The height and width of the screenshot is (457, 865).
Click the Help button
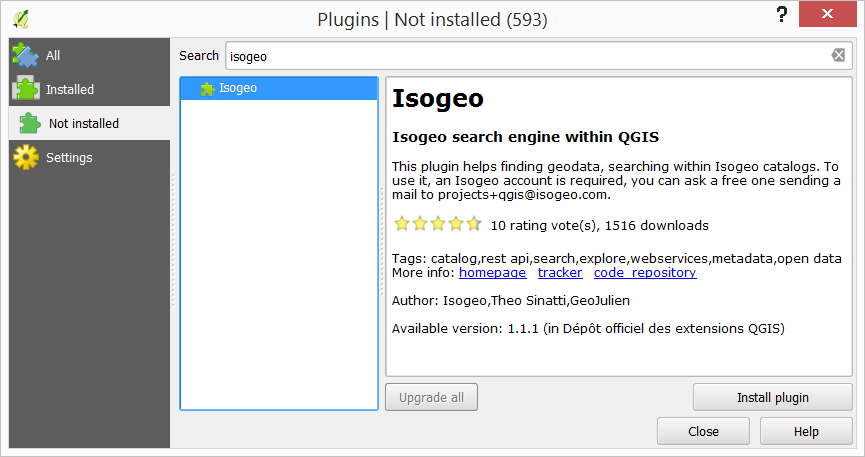[x=806, y=431]
